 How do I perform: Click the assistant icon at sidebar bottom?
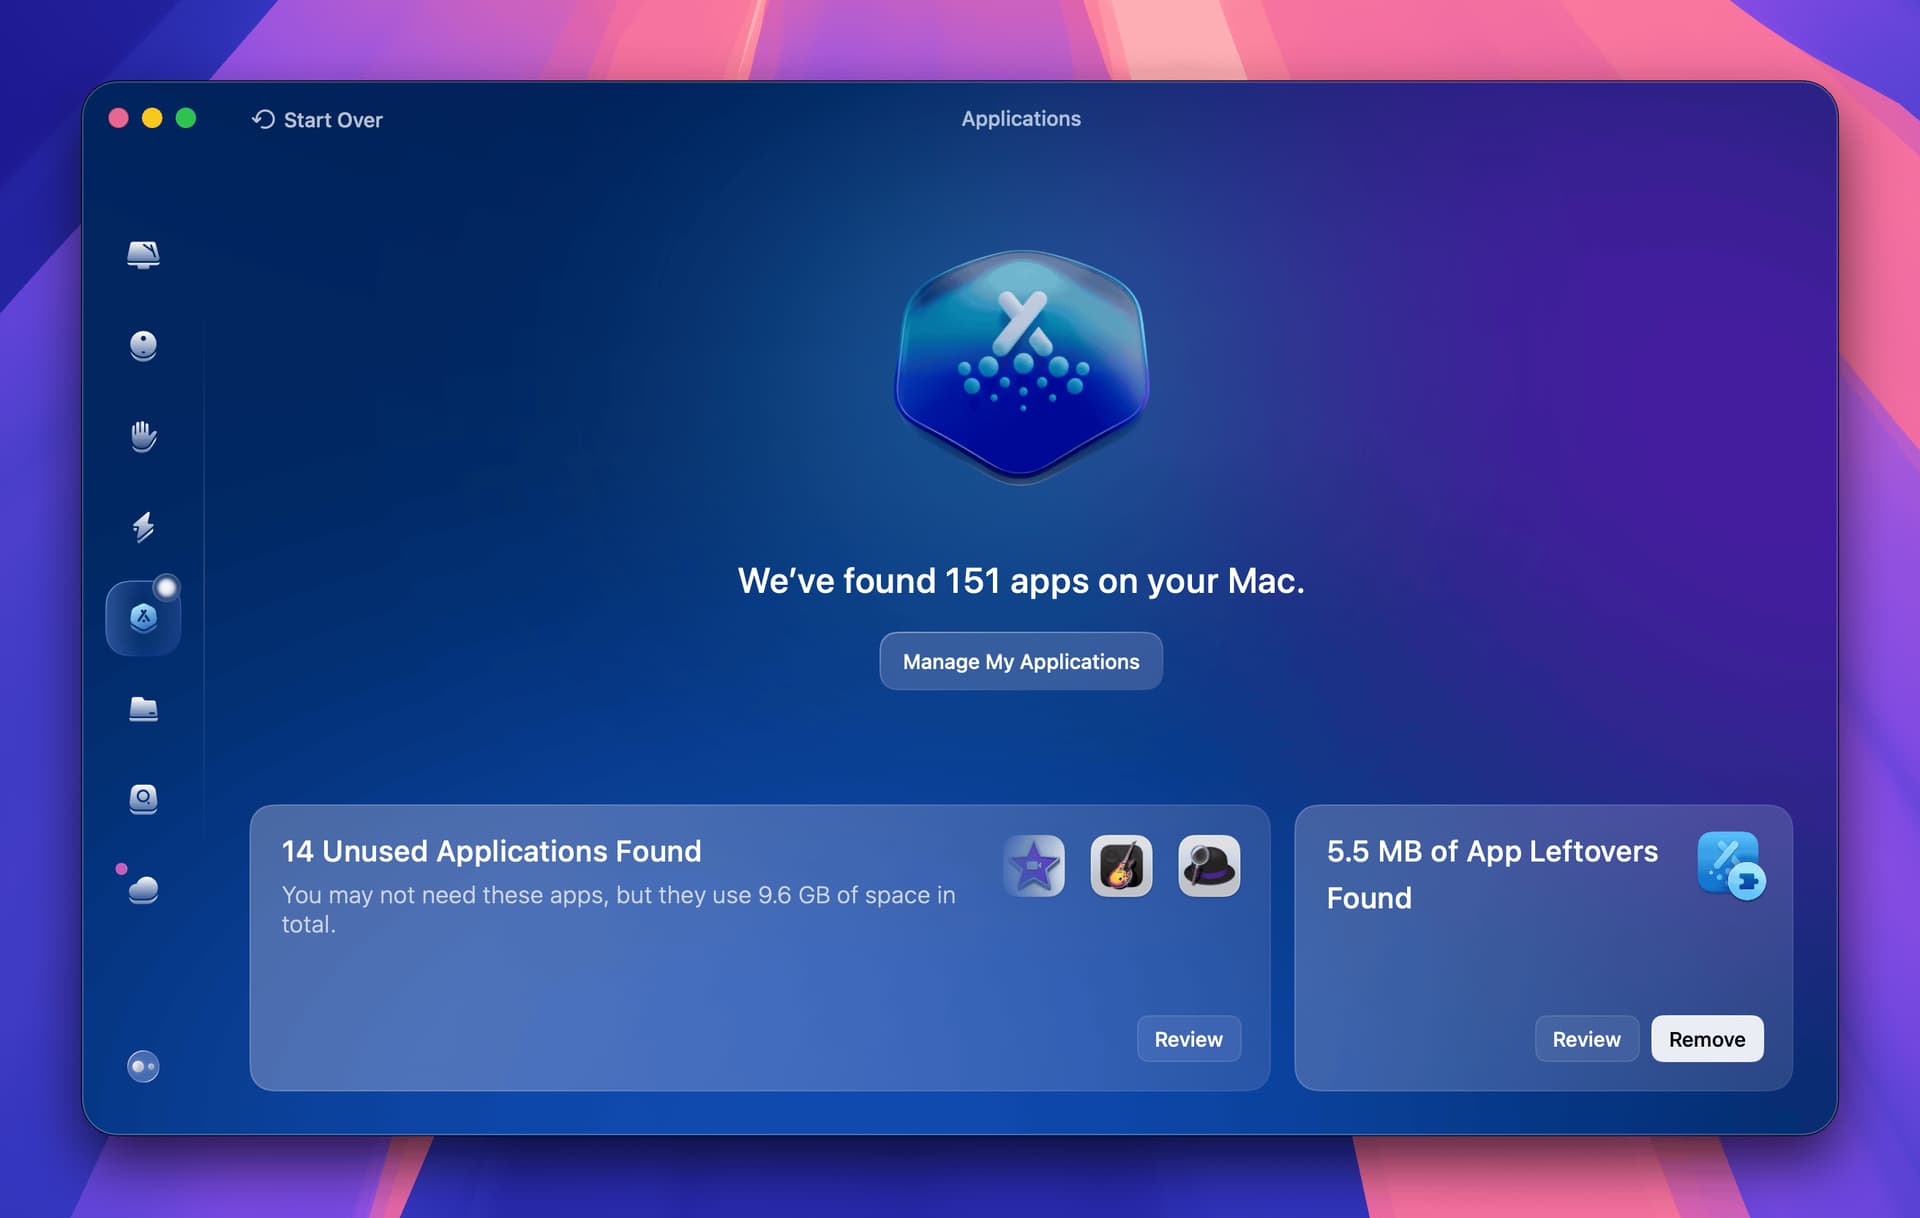point(143,1067)
